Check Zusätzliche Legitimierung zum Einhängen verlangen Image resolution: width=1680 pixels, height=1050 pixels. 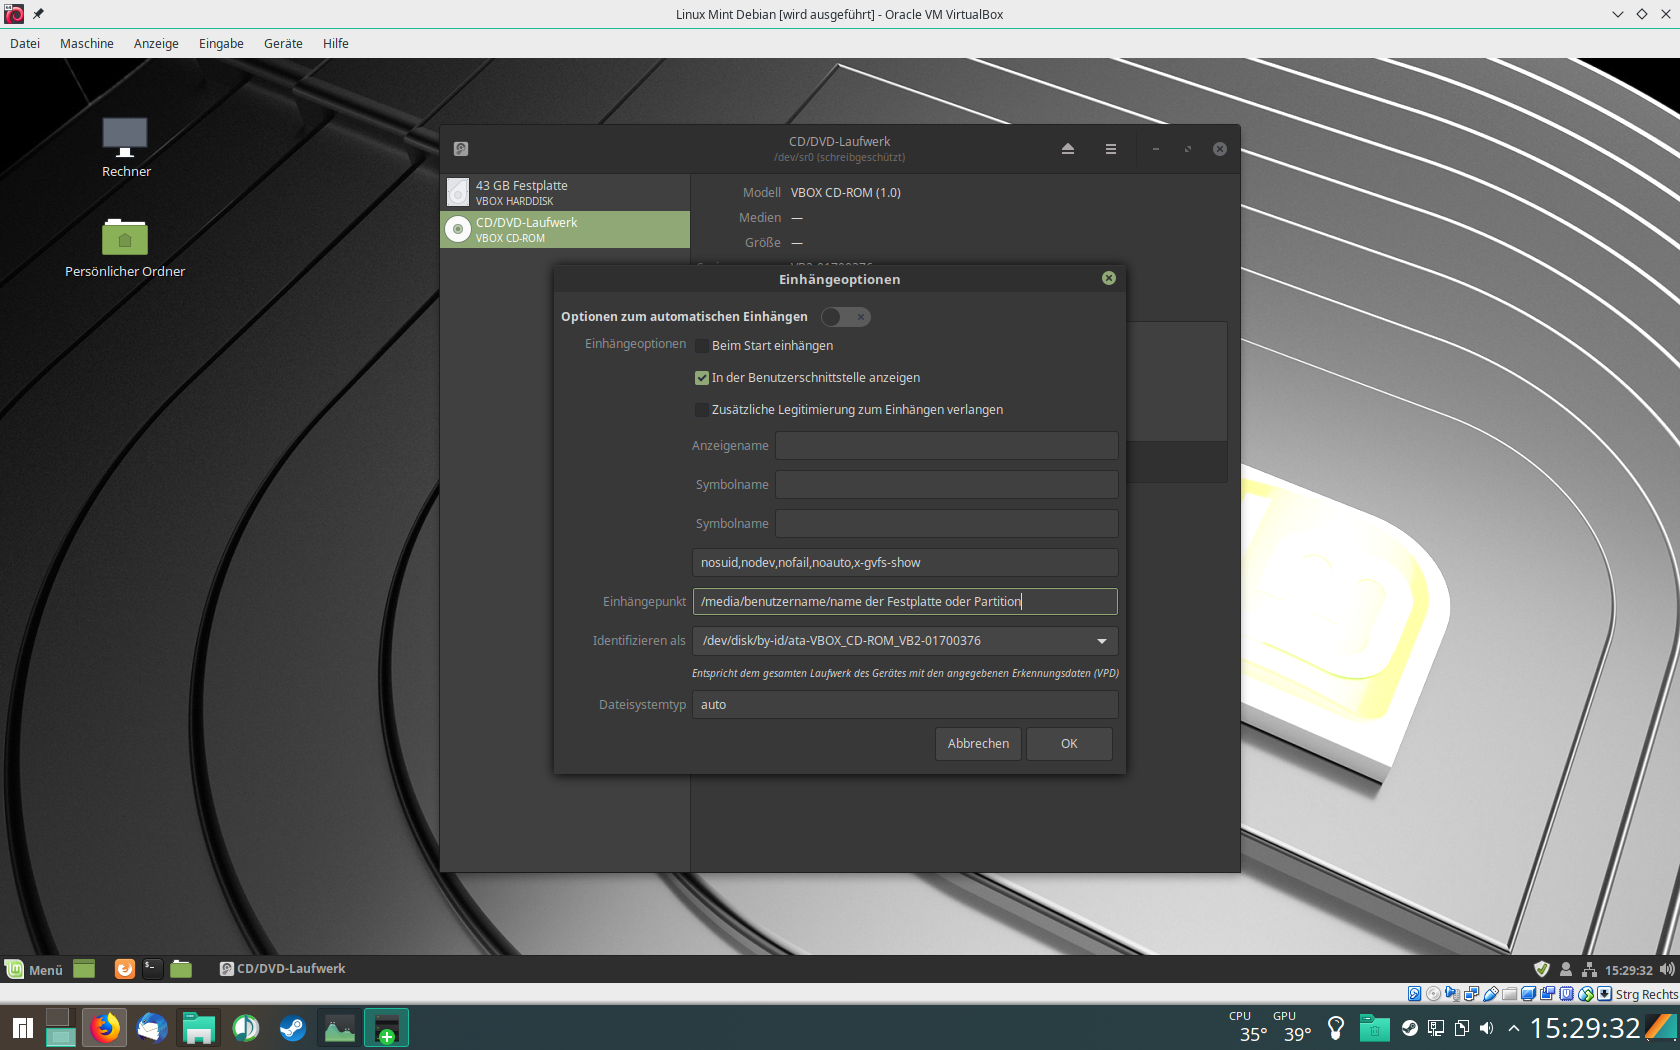[702, 410]
